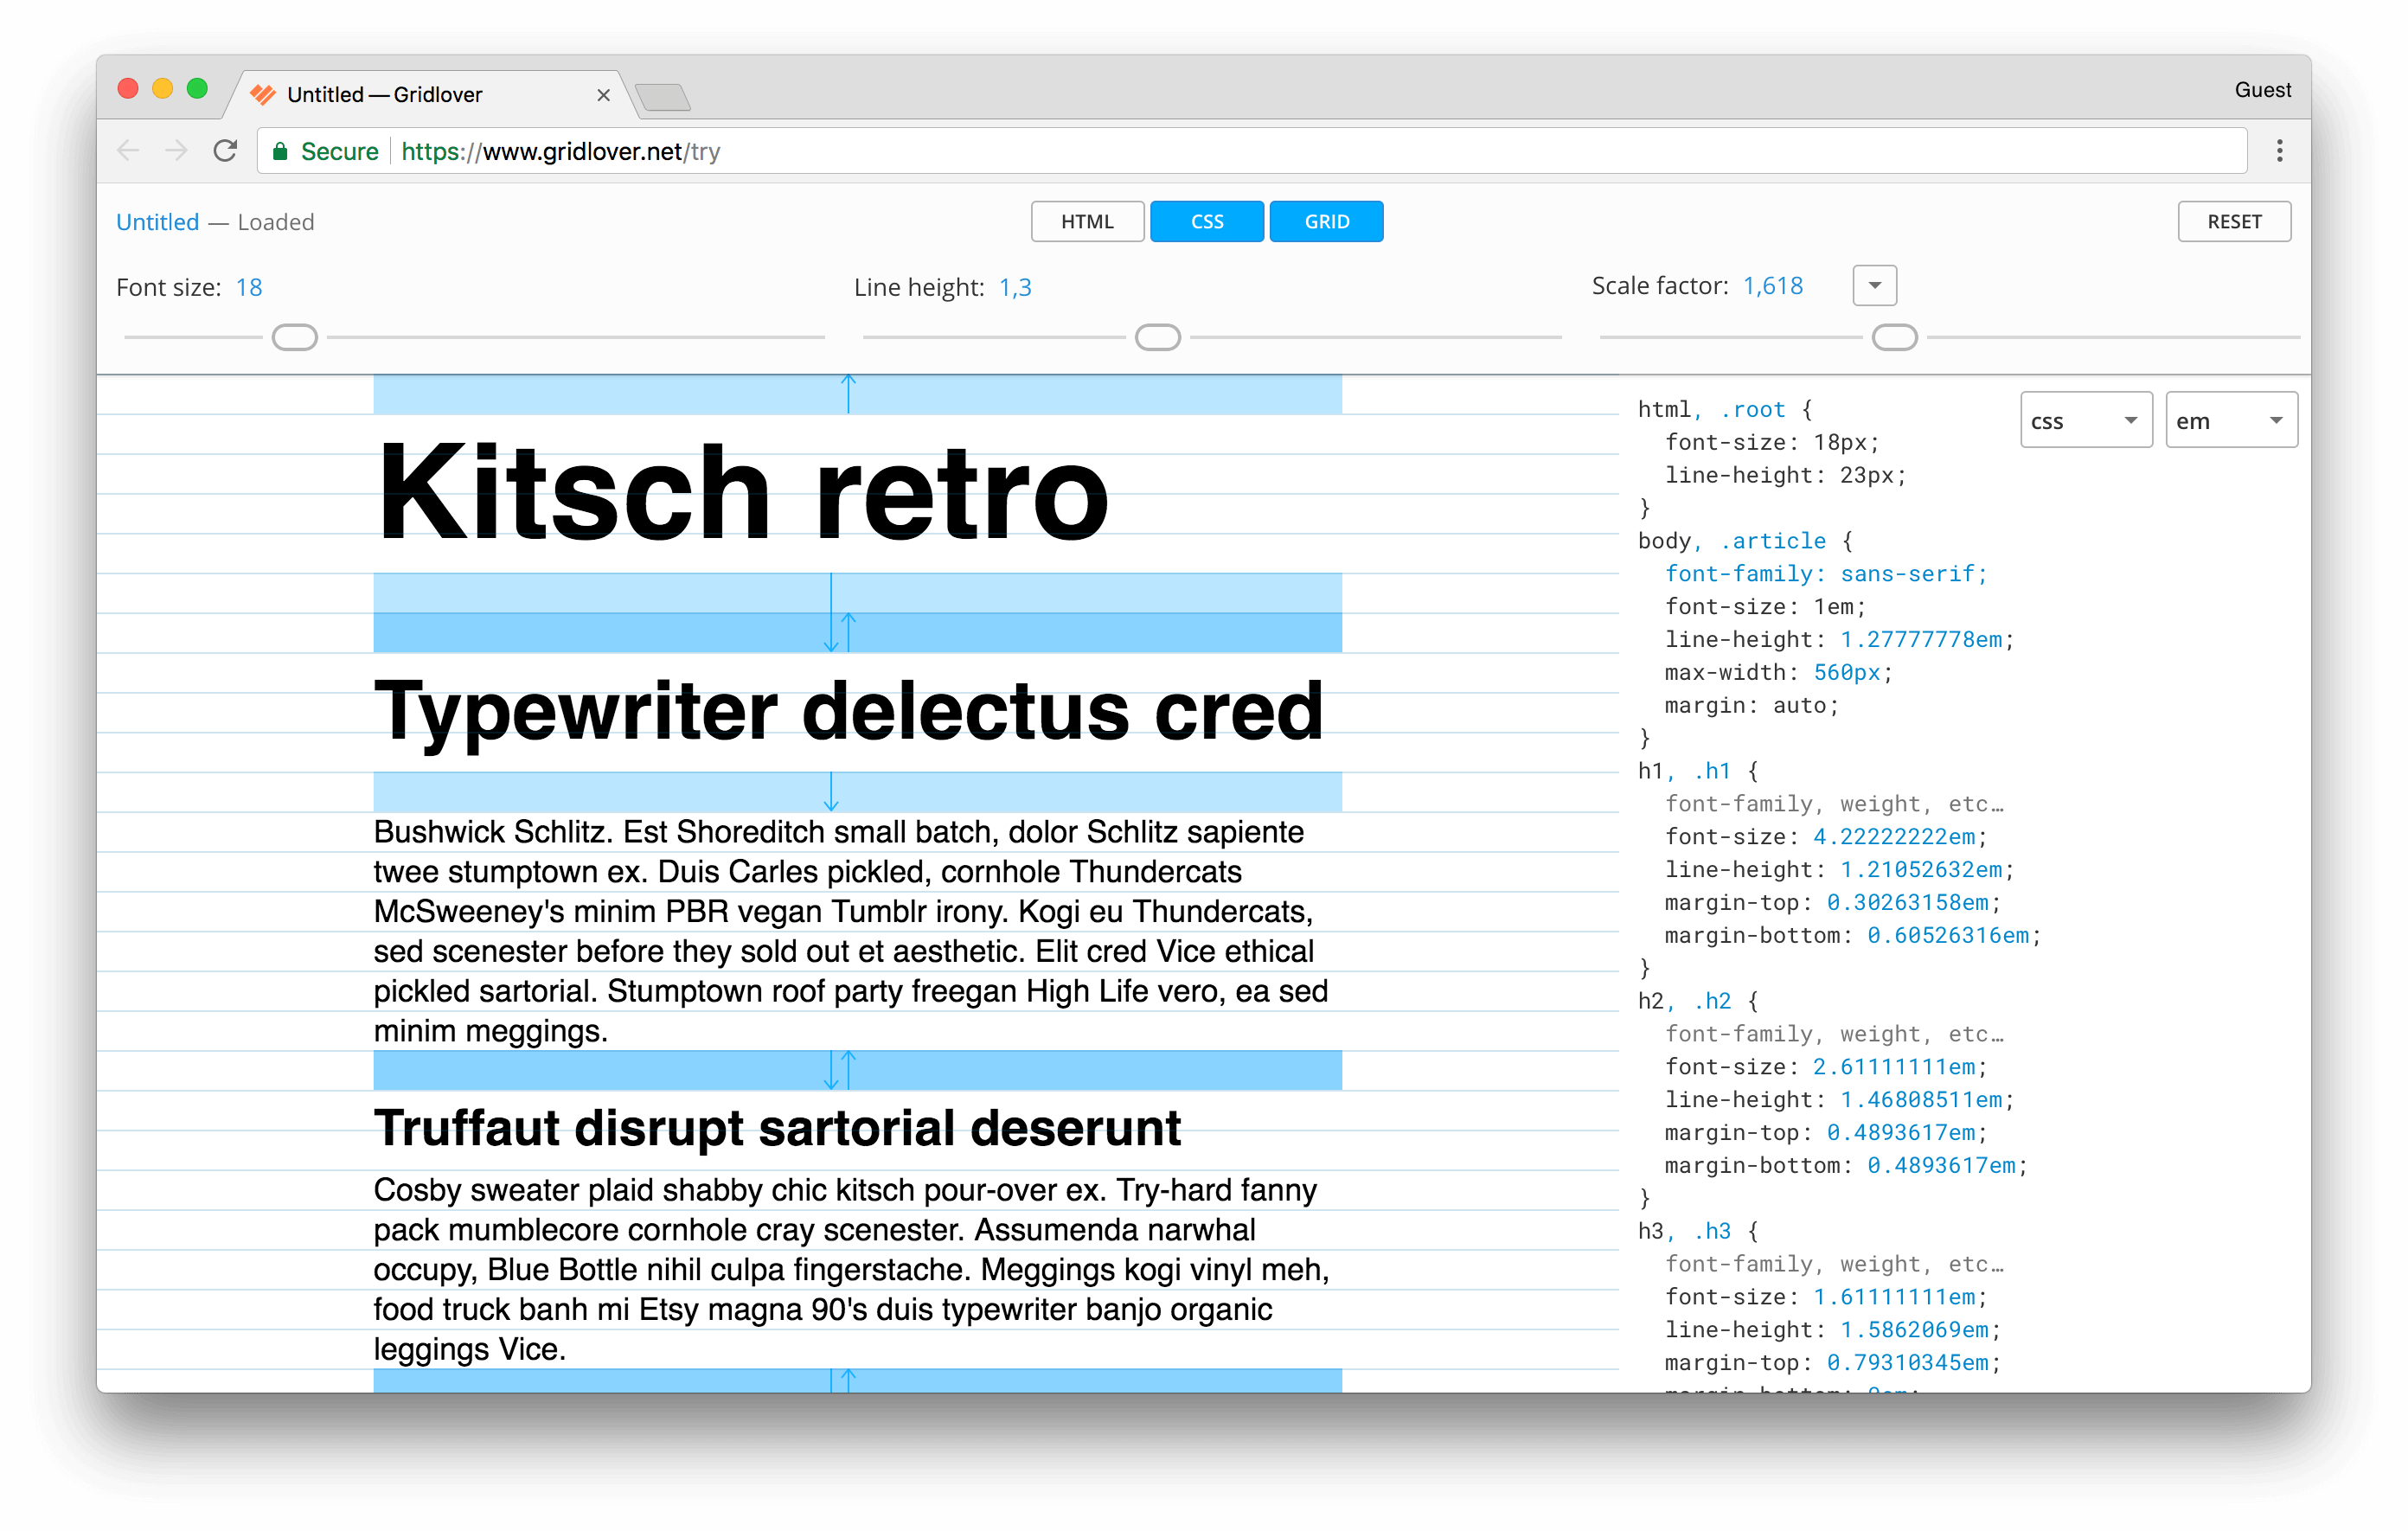Open the css output format dropdown

(2085, 421)
